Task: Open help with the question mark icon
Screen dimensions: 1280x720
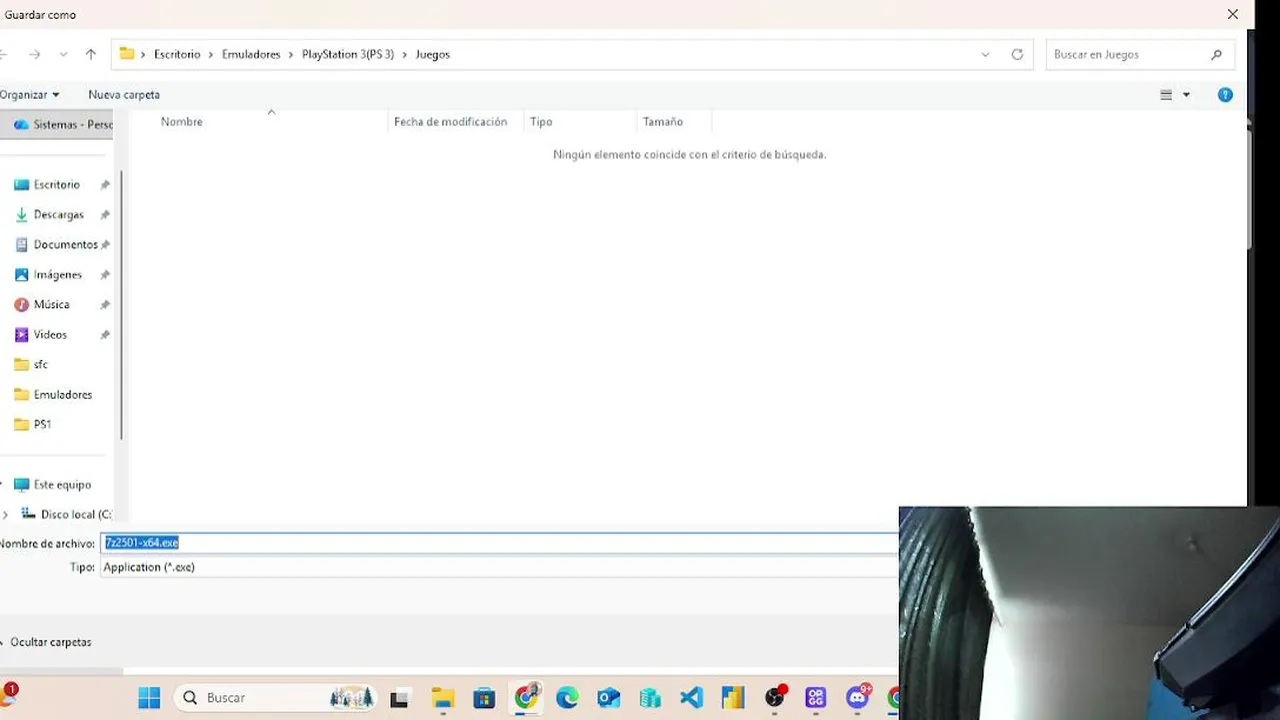Action: pyautogui.click(x=1225, y=95)
